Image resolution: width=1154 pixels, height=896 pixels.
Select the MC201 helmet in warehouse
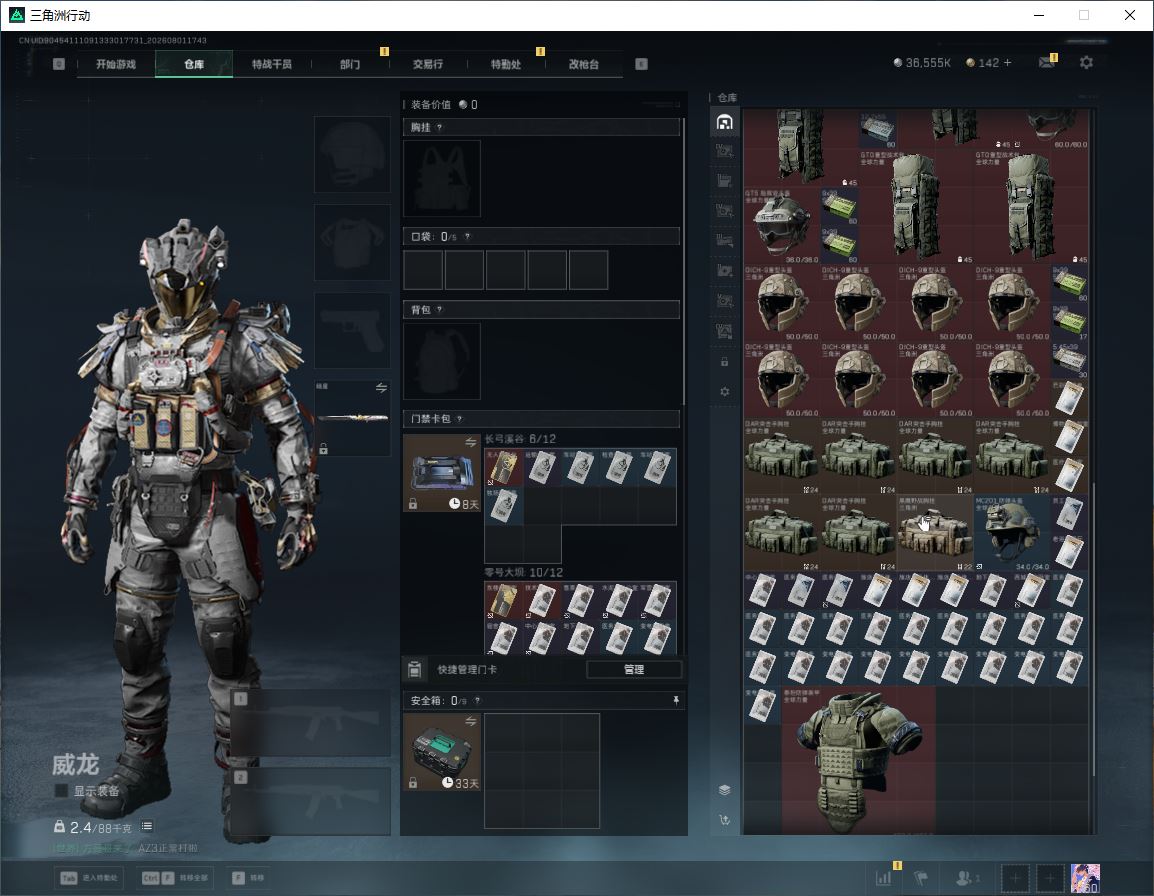[x=1011, y=532]
